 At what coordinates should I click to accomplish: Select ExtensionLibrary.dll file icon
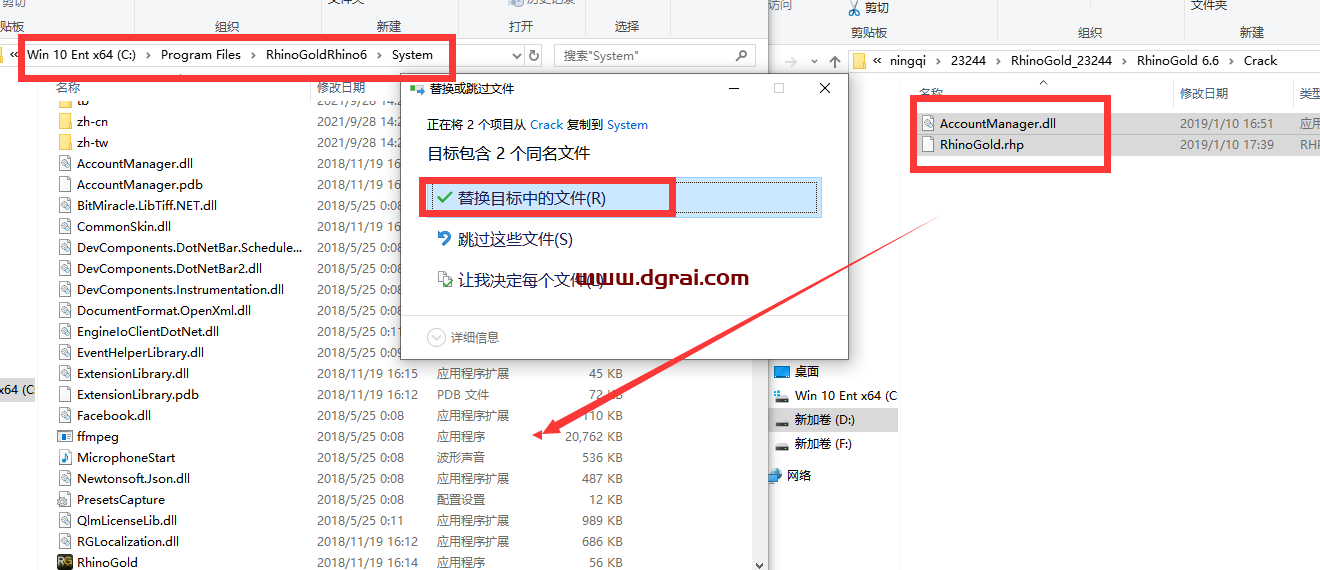pos(65,374)
